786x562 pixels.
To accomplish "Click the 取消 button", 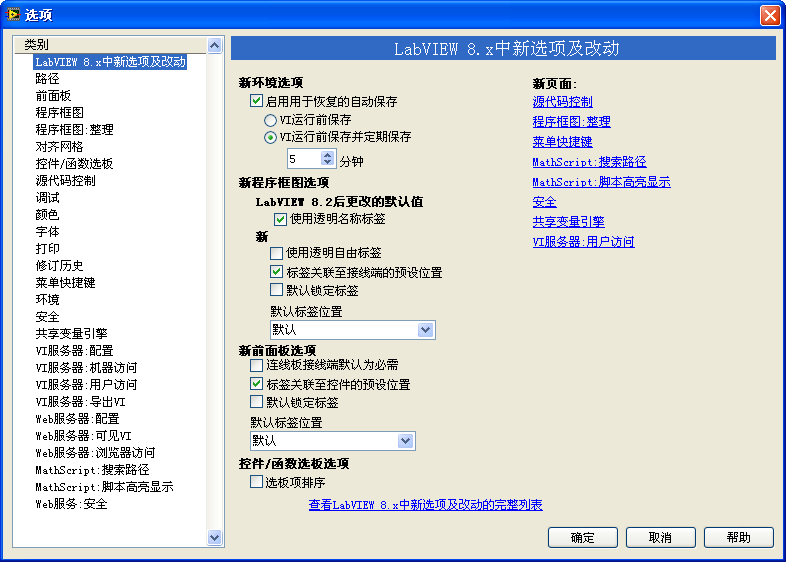I will pos(661,537).
